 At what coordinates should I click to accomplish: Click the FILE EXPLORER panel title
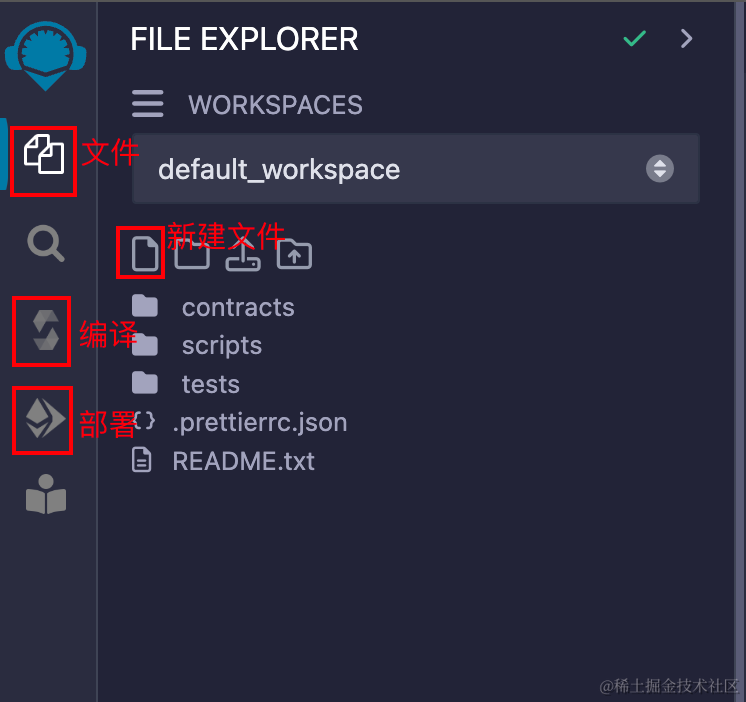tap(244, 39)
